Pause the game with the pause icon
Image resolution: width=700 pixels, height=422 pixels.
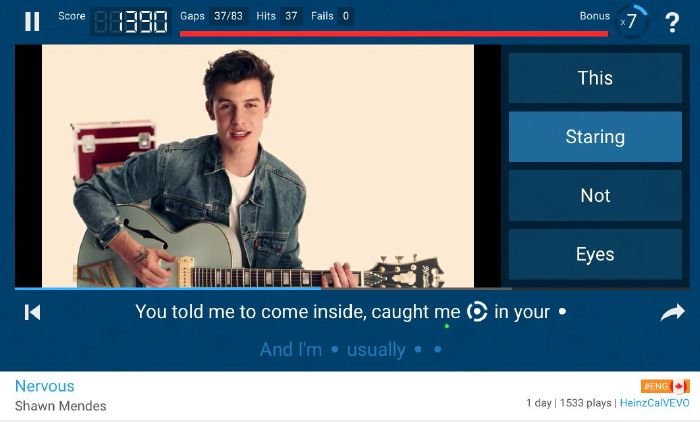pyautogui.click(x=32, y=21)
